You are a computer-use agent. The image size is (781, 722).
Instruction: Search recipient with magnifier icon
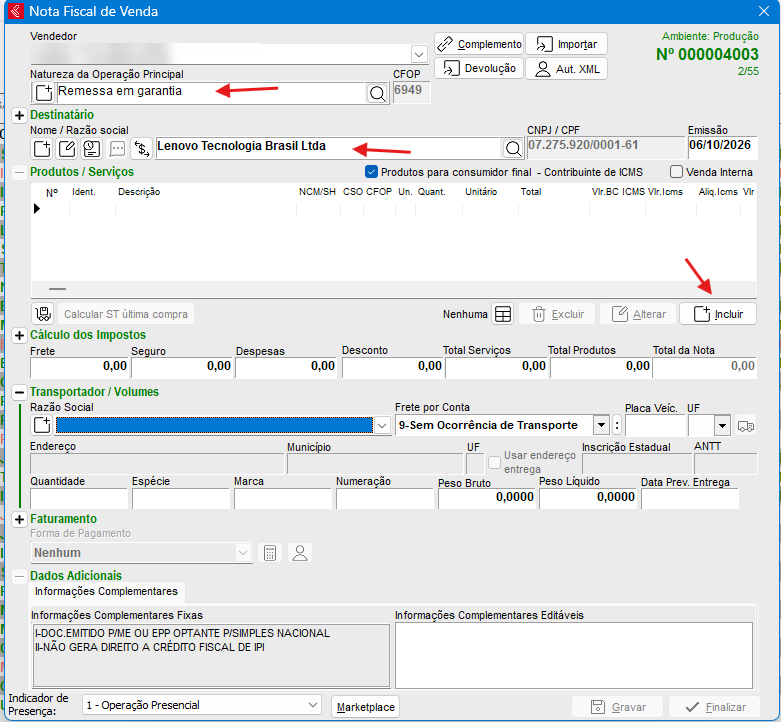(x=513, y=148)
